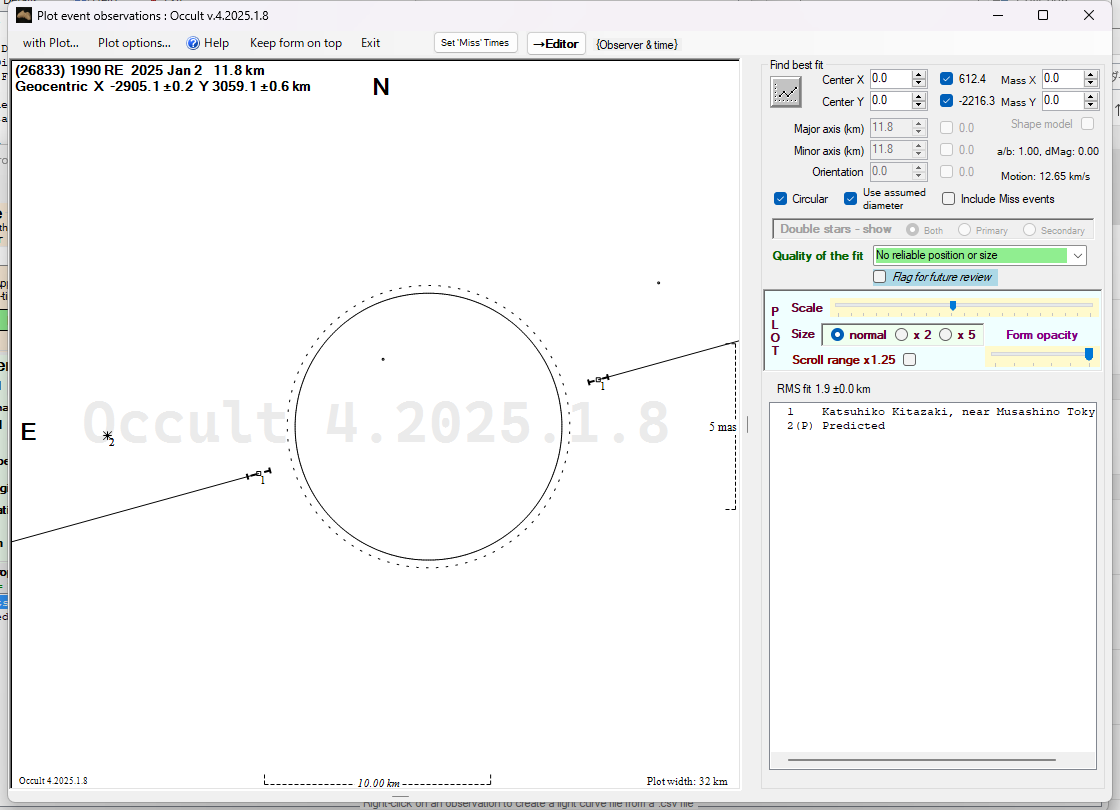Increase Center X with the up arrow
This screenshot has height=810, width=1120.
(x=919, y=75)
